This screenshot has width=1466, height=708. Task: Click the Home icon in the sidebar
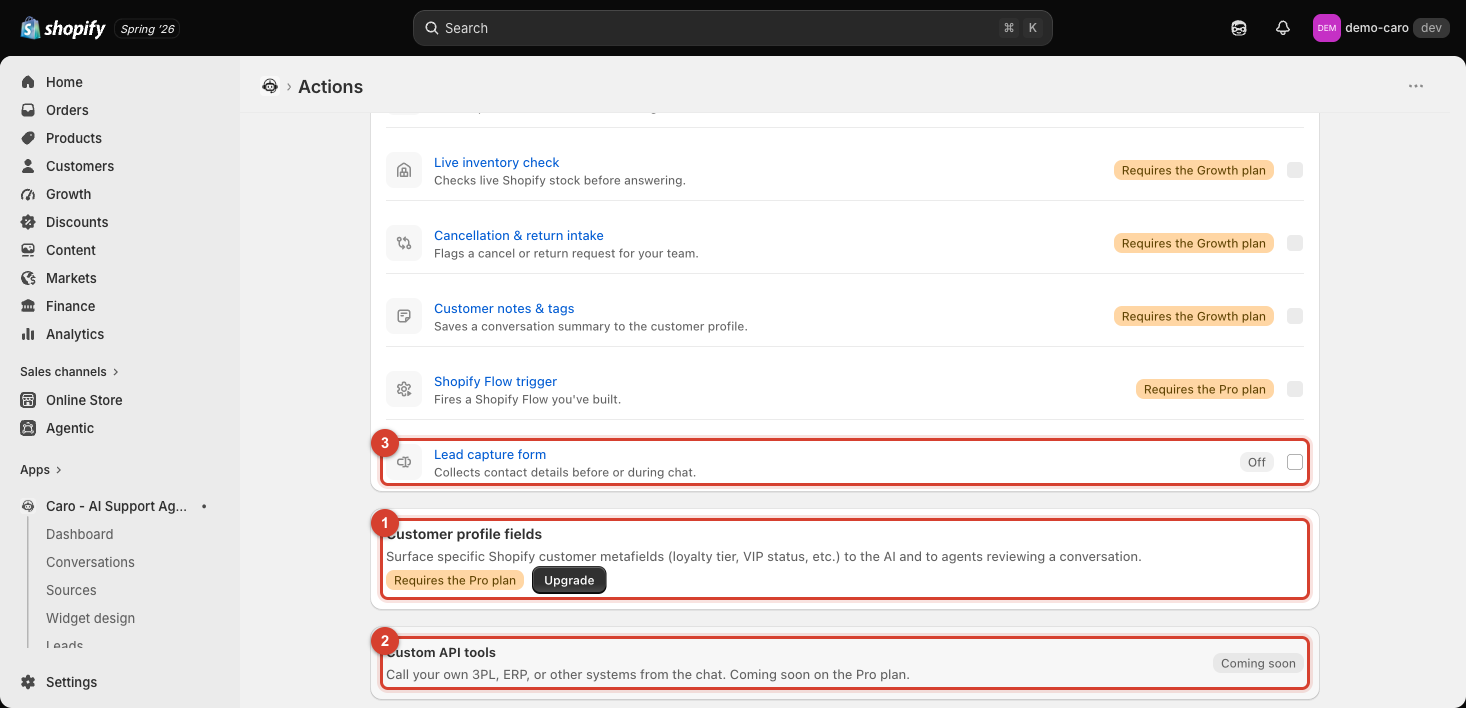pos(28,82)
